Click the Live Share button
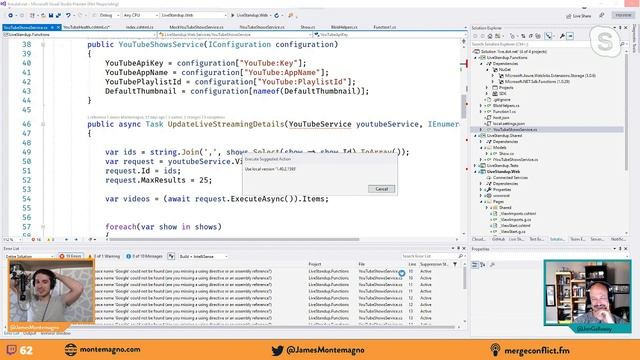This screenshot has width=640, height=360. coord(578,16)
